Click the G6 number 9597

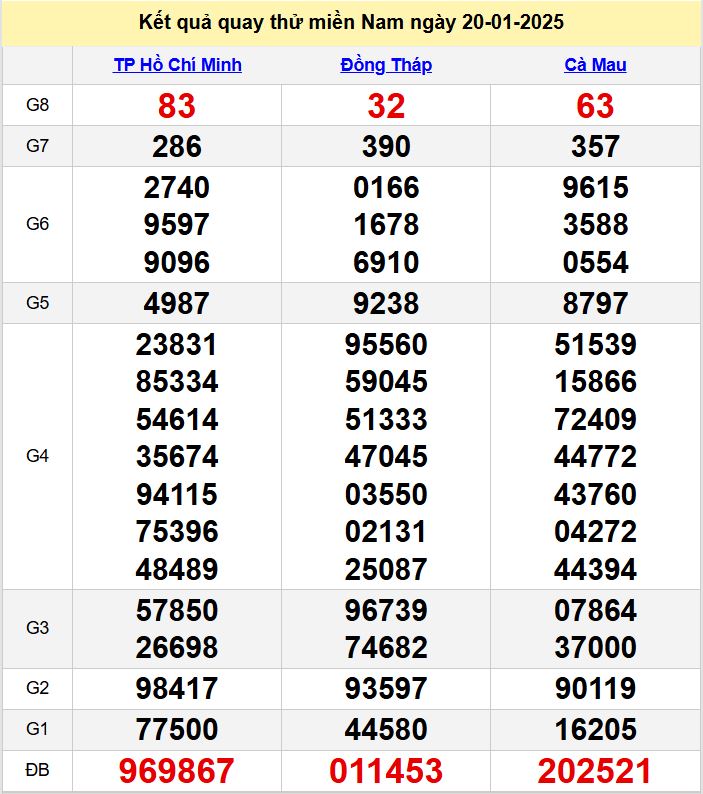coord(177,224)
